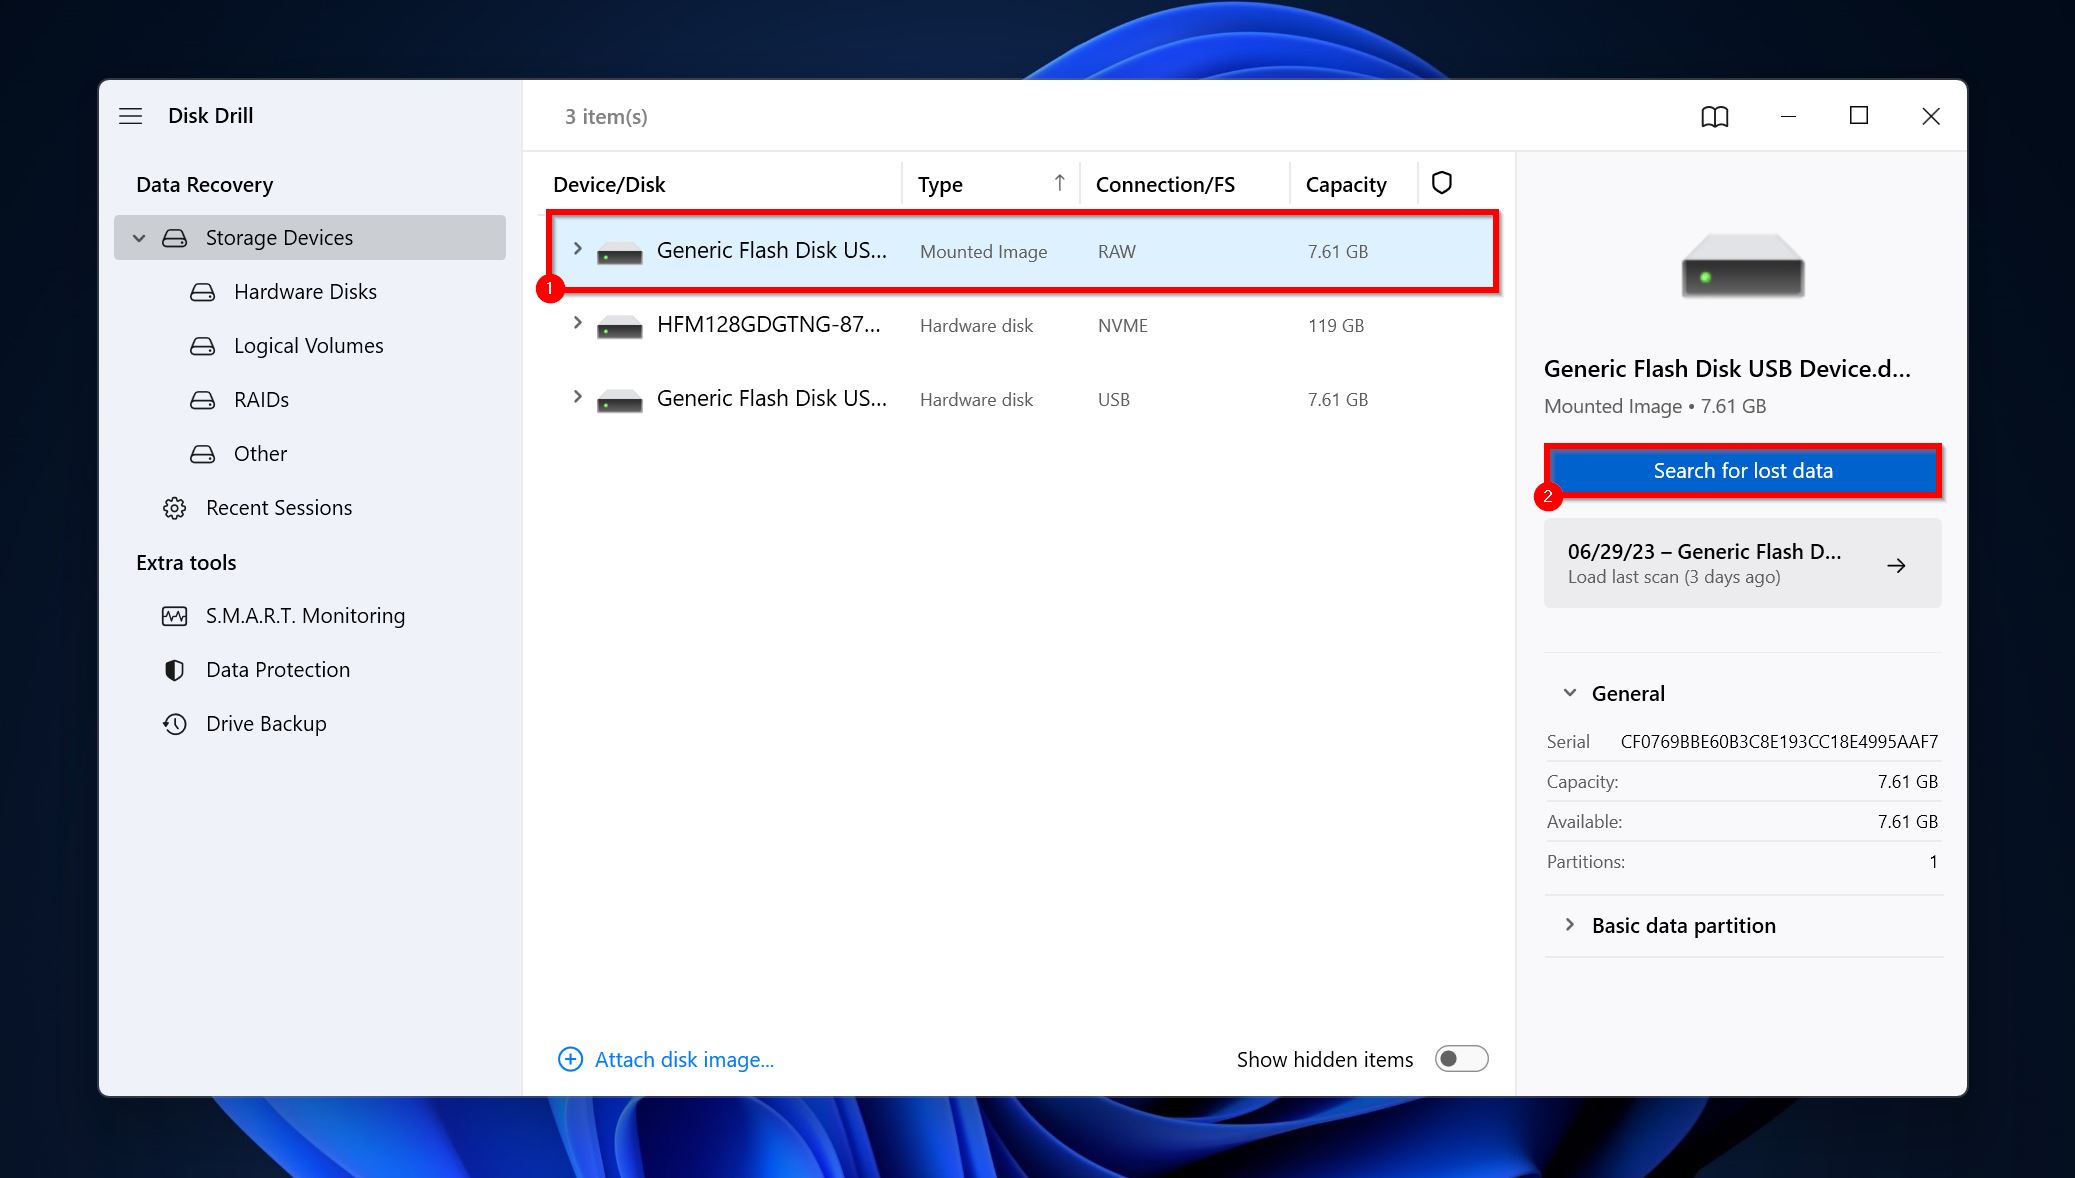The width and height of the screenshot is (2075, 1178).
Task: Click the shield protection column icon
Action: (1442, 182)
